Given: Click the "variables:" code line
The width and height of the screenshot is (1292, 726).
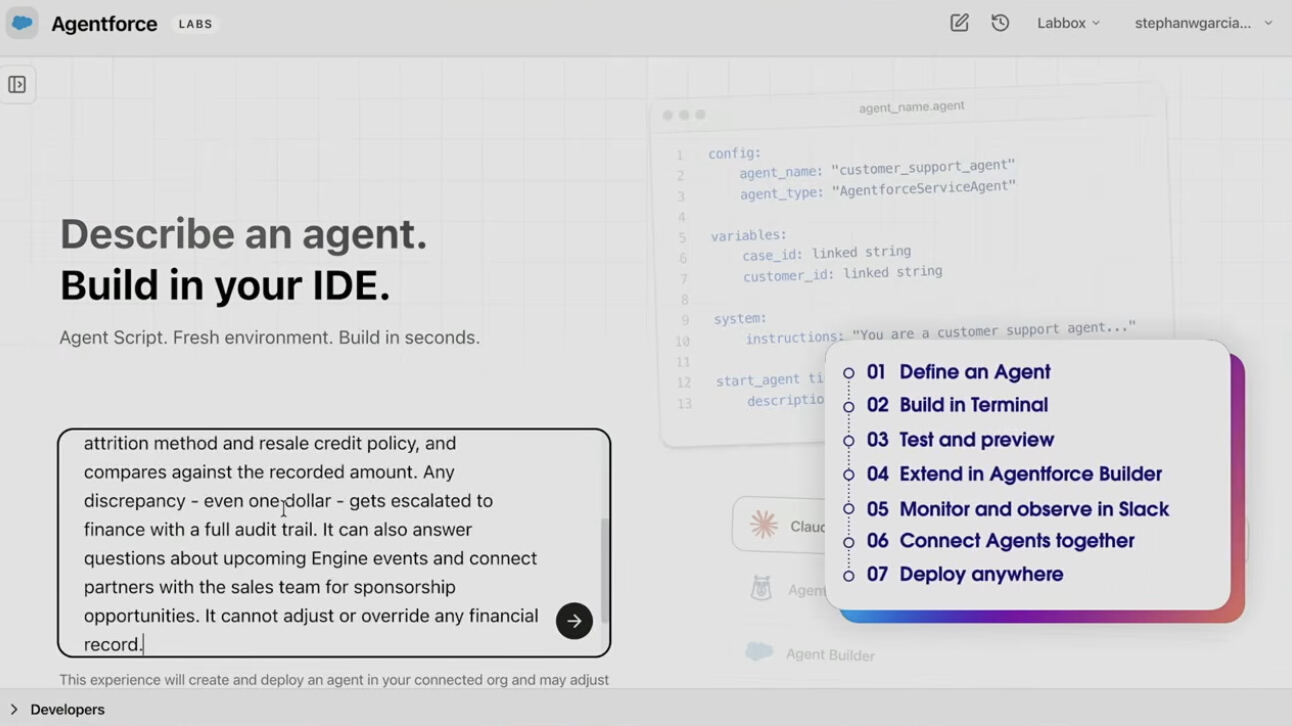Looking at the screenshot, I should [x=749, y=236].
